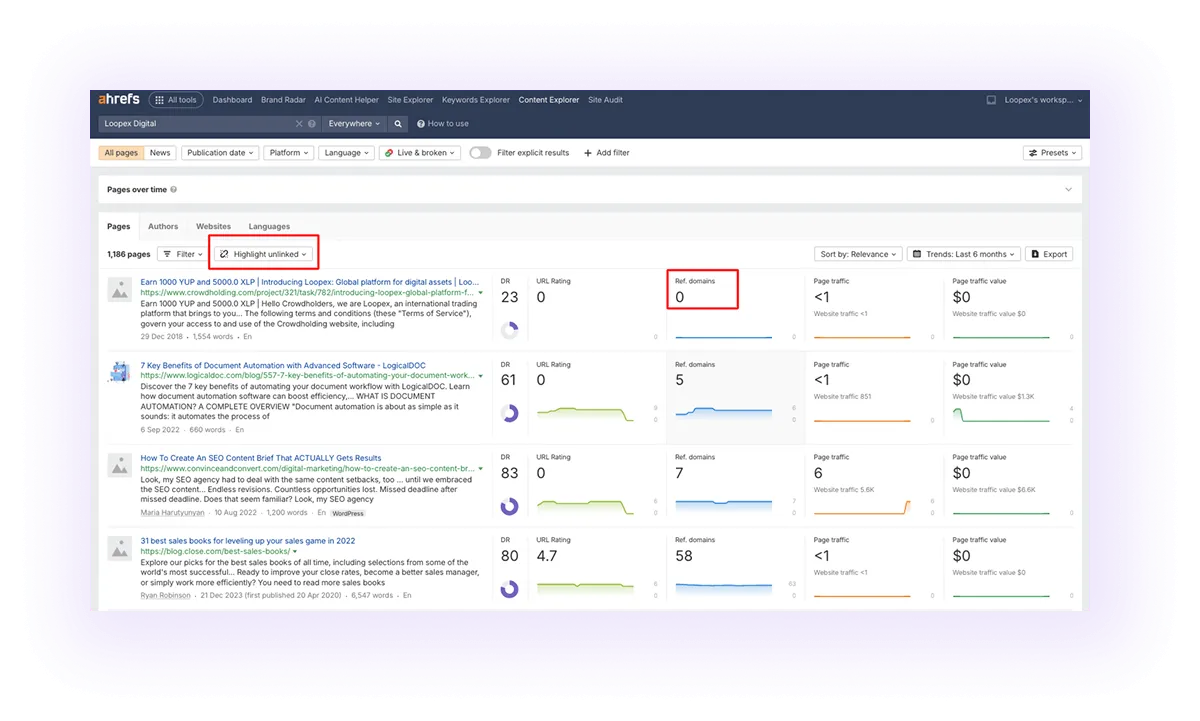Open Site Explorer in top navigation

pos(410,100)
